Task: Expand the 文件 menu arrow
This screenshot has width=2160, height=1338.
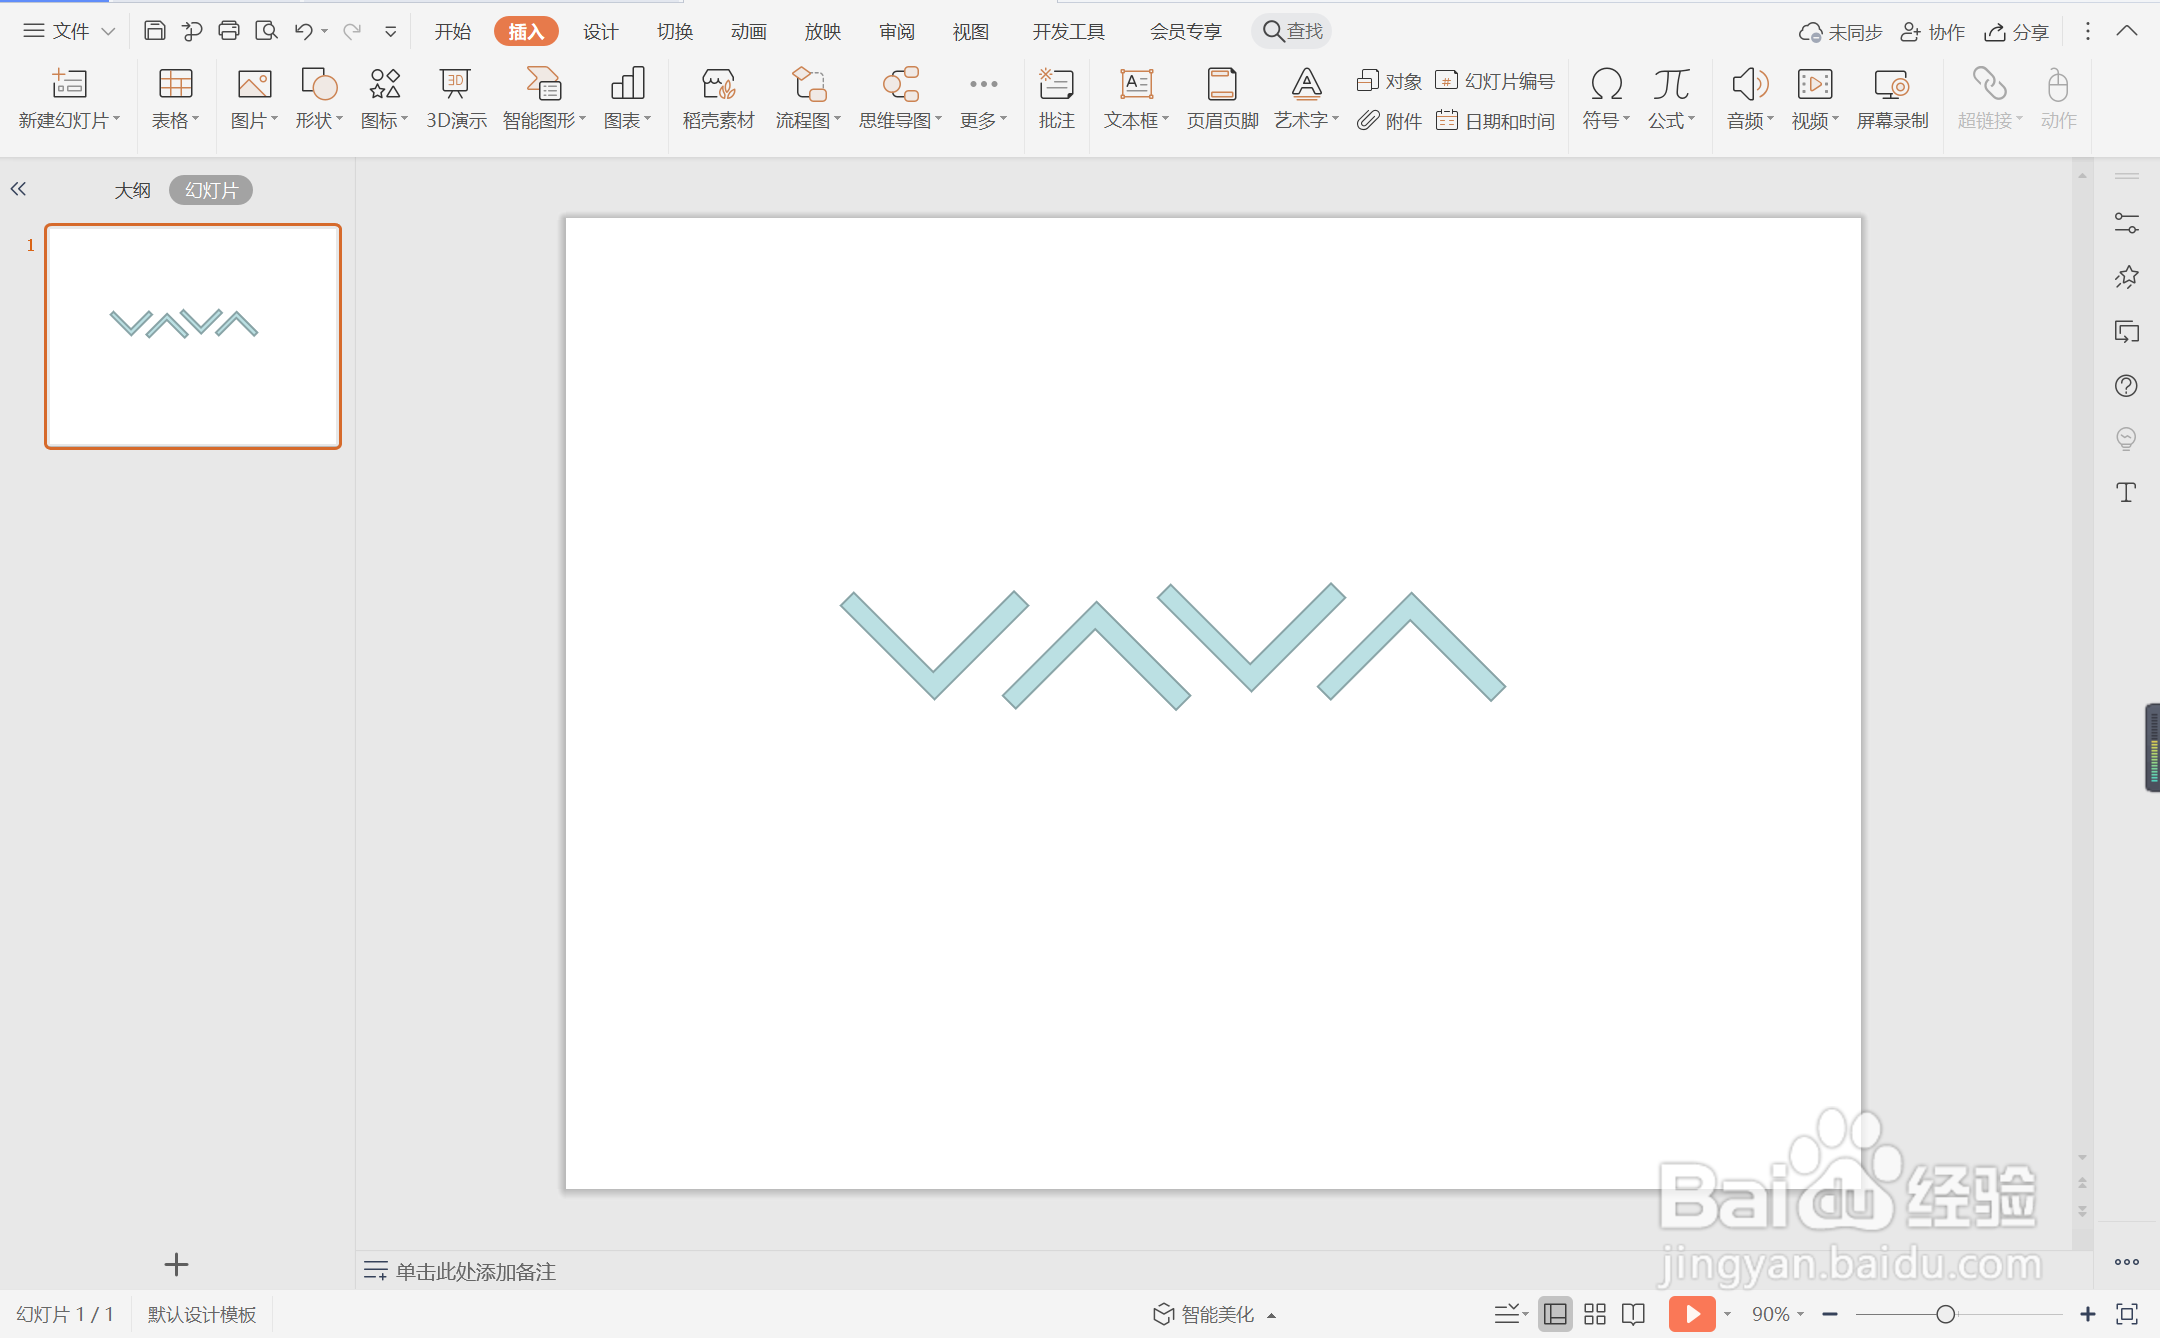Action: [108, 31]
